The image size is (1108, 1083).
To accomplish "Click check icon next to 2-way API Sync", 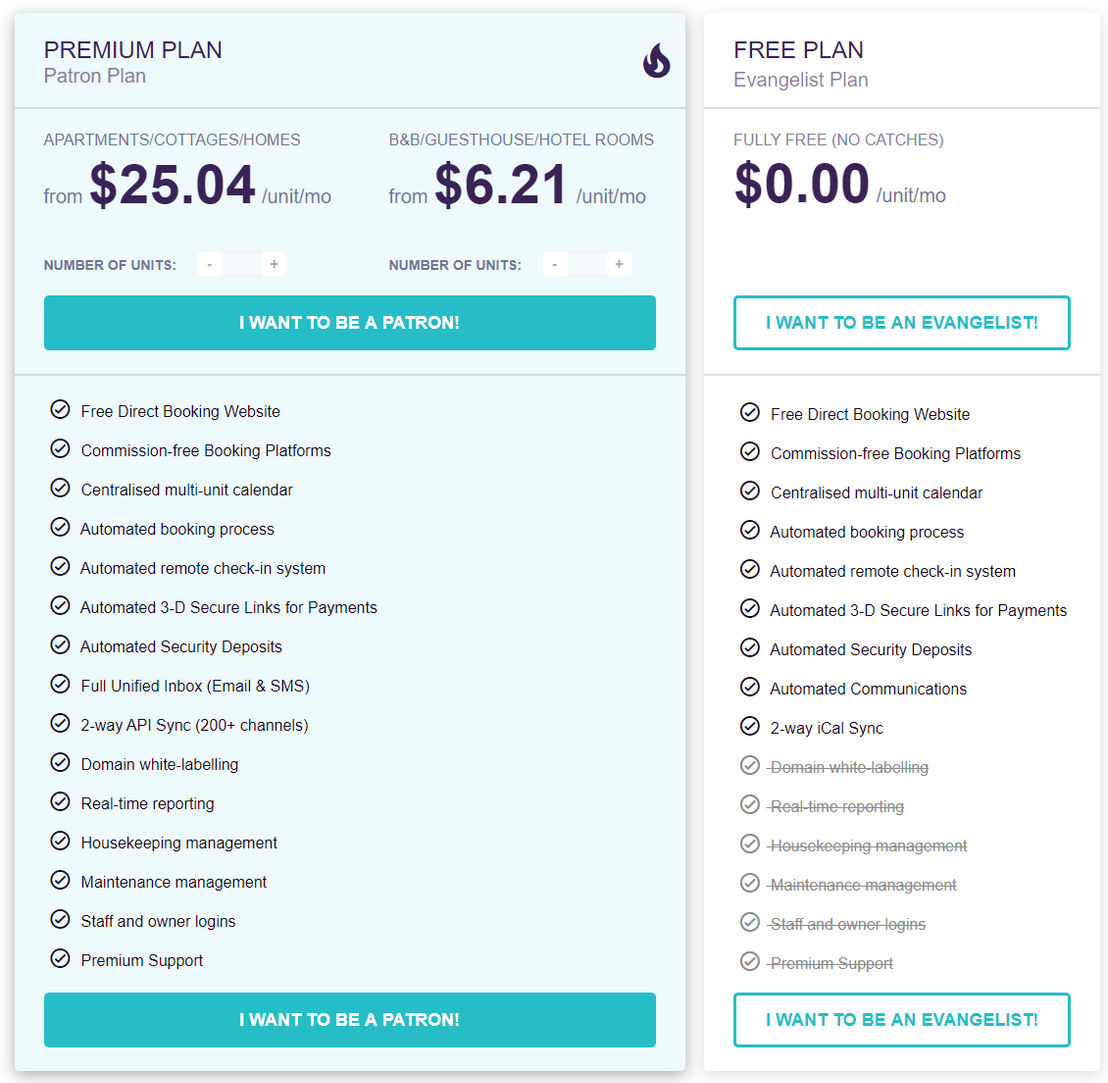I will click(60, 723).
